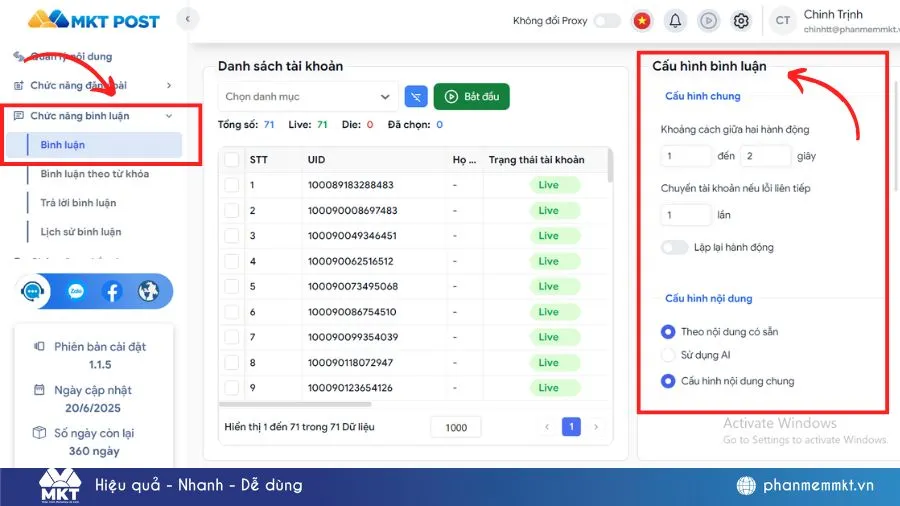Check the box for UID 100090073495068
The image size is (900, 506).
[x=232, y=286]
